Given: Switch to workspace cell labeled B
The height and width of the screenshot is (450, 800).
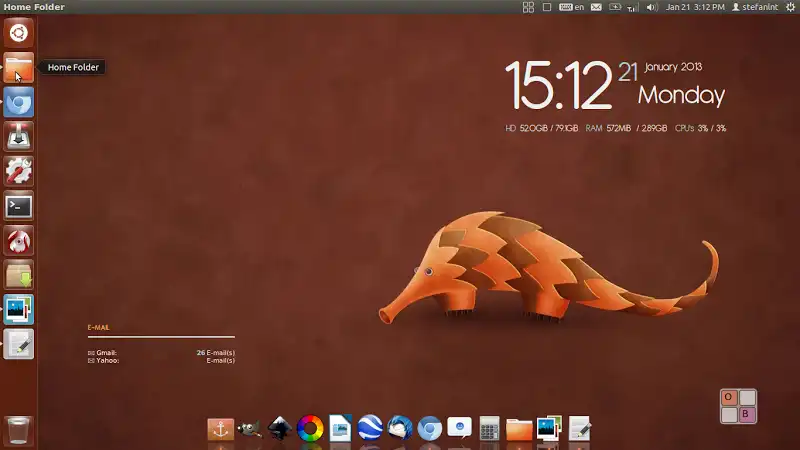Looking at the screenshot, I should [x=747, y=415].
